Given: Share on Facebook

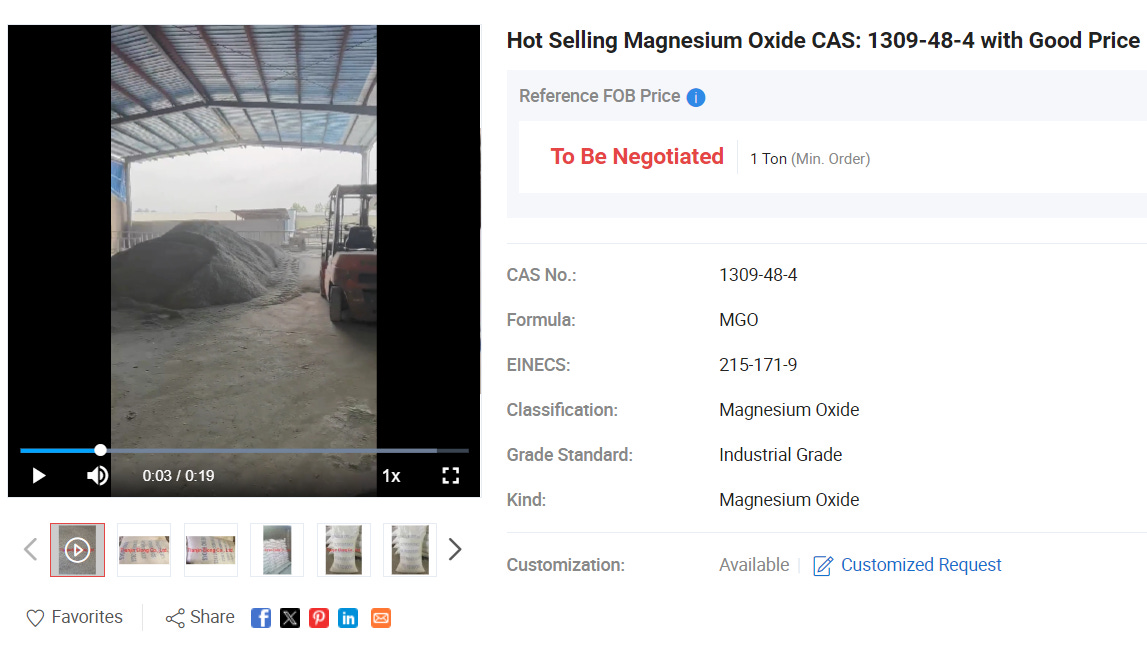Looking at the screenshot, I should [261, 618].
